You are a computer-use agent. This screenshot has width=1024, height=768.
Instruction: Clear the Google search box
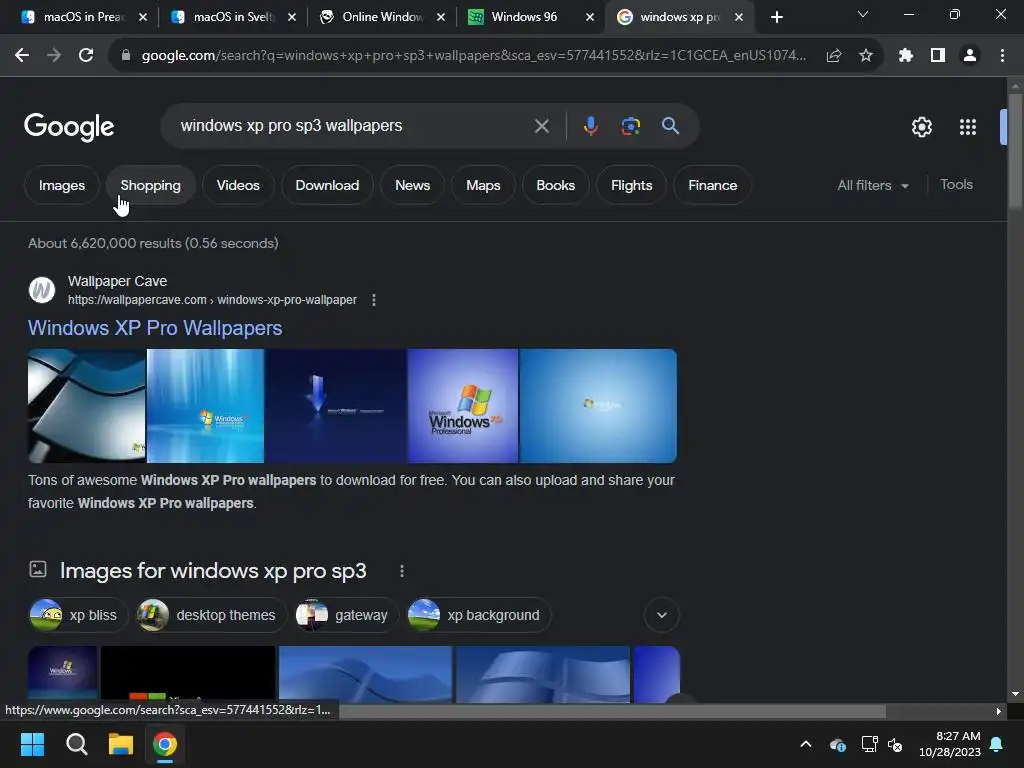click(541, 126)
